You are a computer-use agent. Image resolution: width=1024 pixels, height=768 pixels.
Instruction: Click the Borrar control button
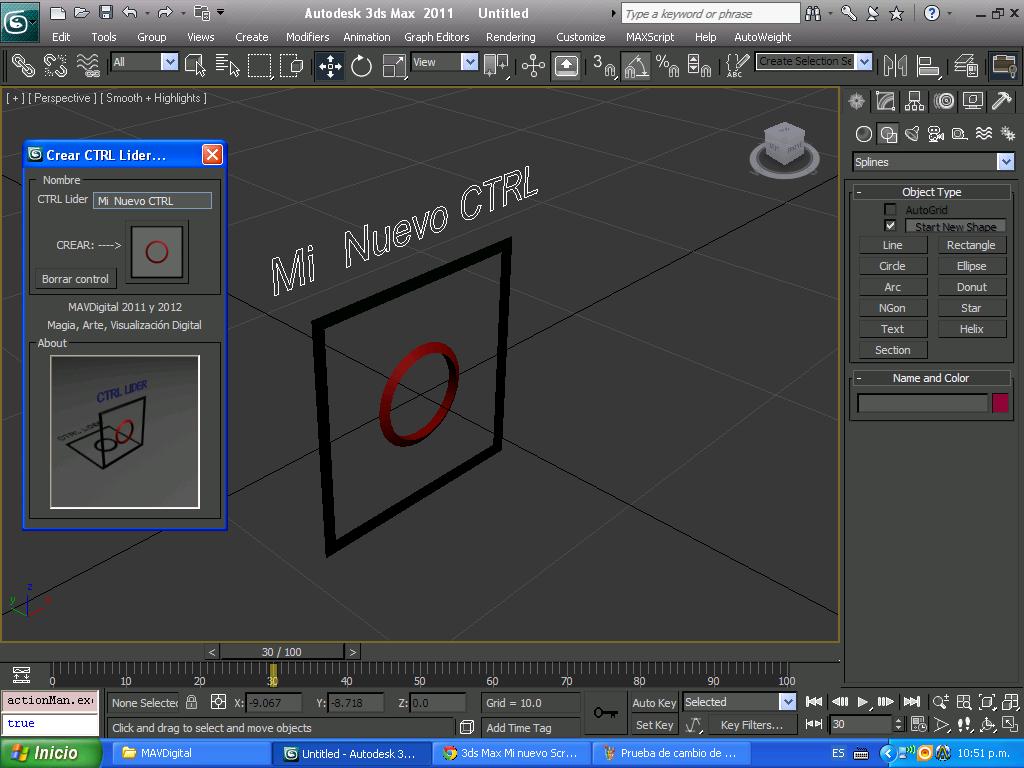tap(75, 279)
